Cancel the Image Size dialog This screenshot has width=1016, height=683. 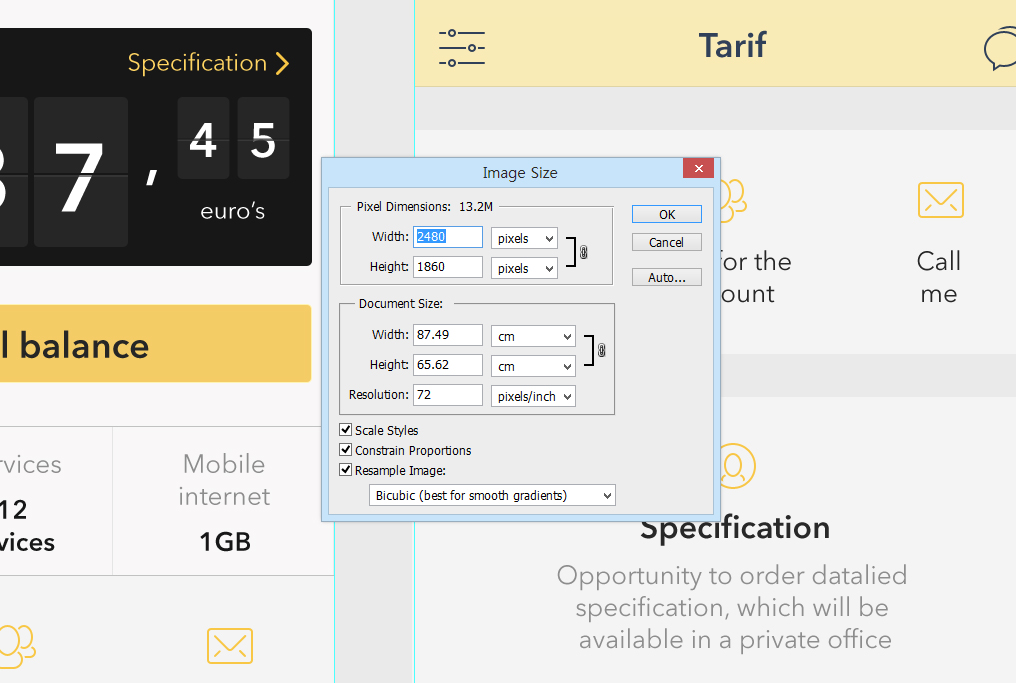point(666,242)
